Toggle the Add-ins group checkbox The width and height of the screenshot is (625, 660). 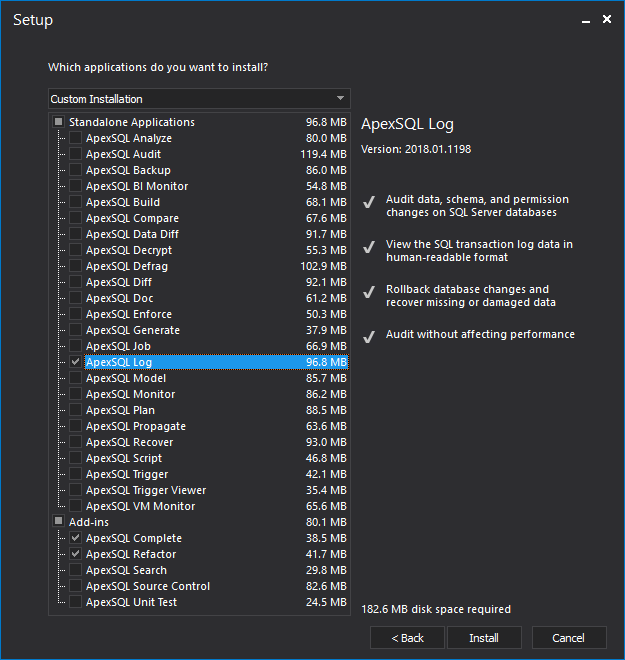pos(59,522)
